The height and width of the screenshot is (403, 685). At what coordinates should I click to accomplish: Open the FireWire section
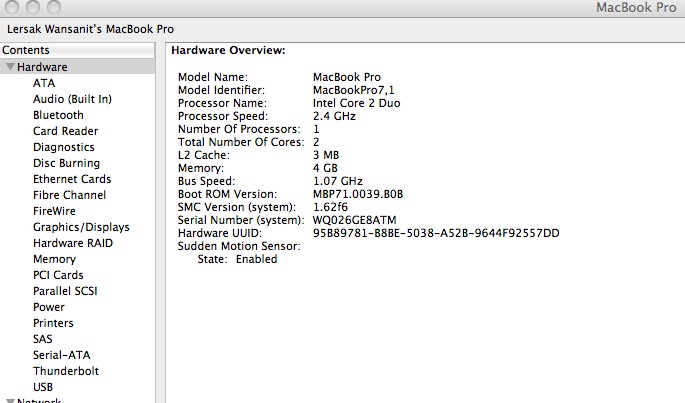click(x=54, y=211)
